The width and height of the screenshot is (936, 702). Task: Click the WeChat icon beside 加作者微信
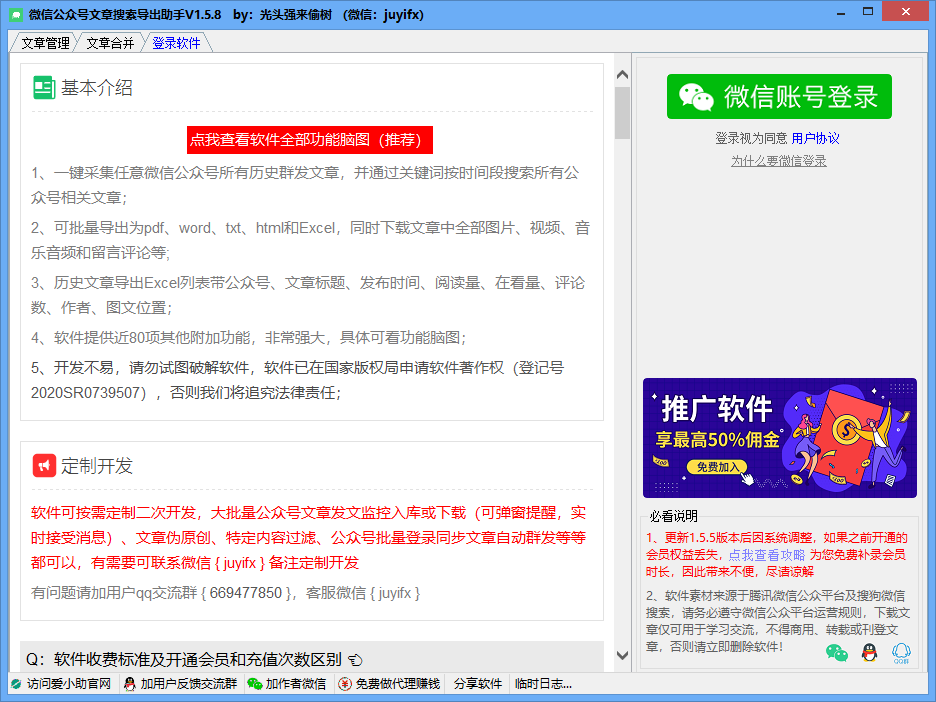255,684
